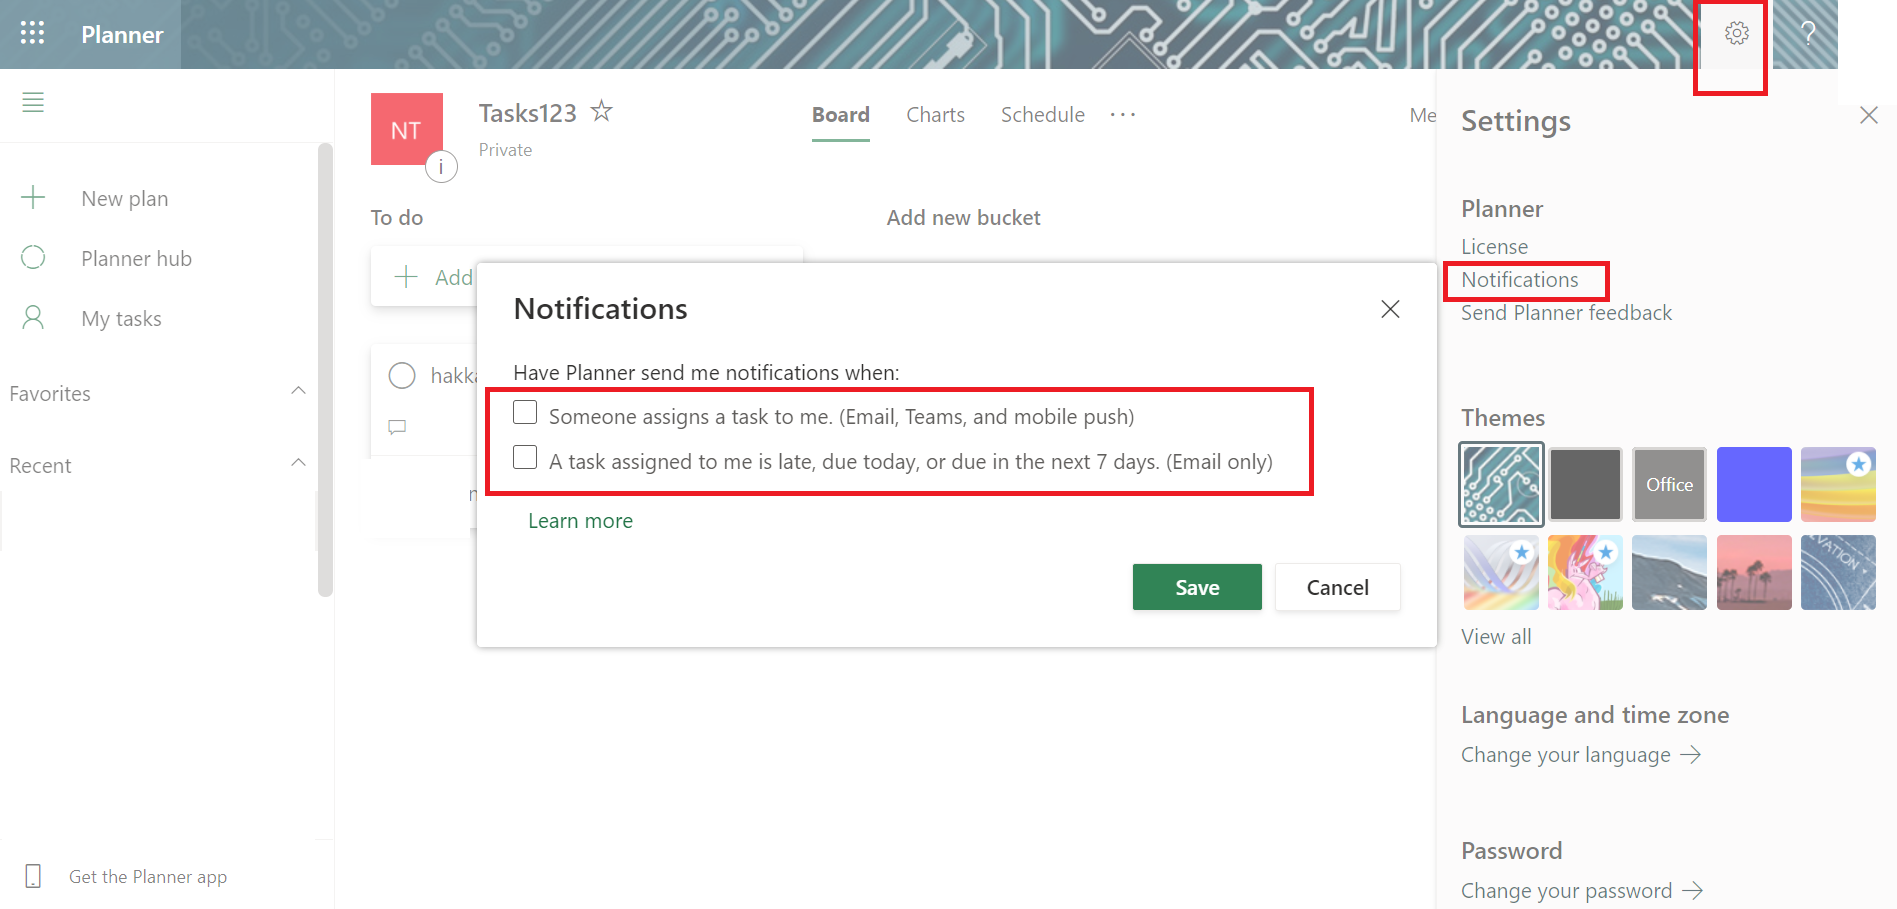This screenshot has height=909, width=1897.
Task: Click Change your password link
Action: [x=1582, y=891]
